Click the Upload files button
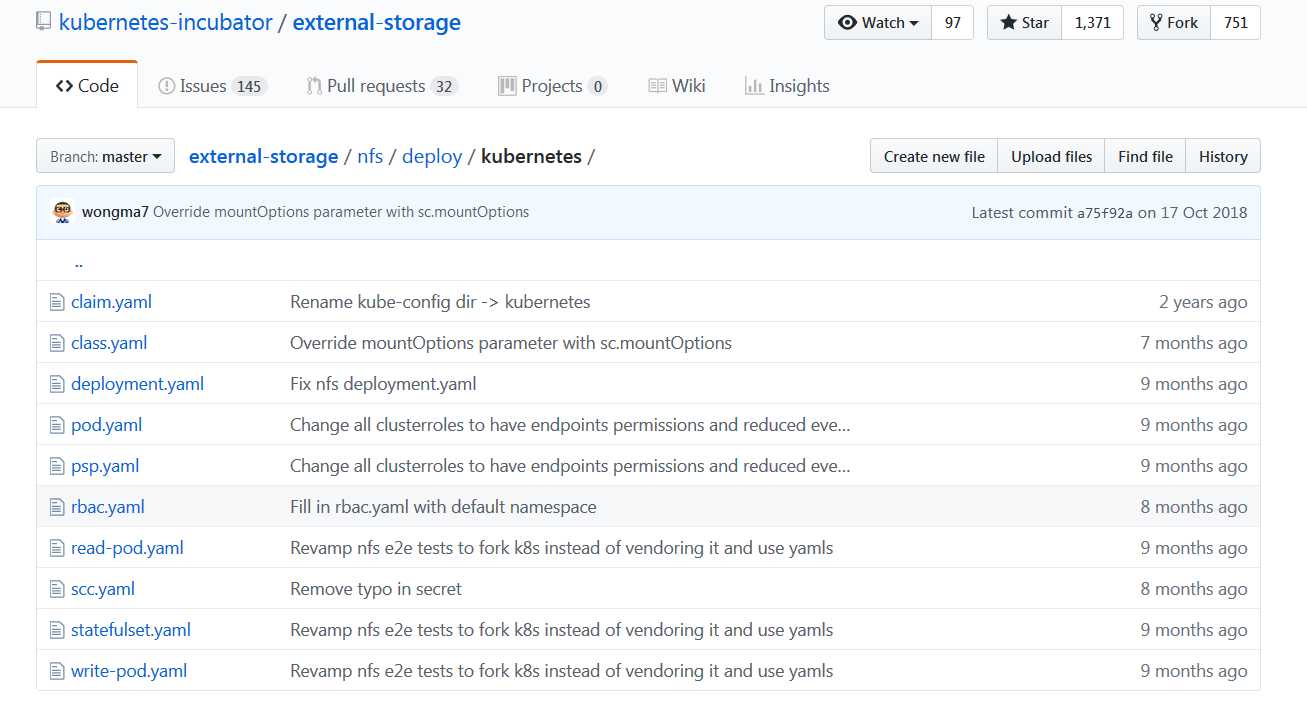 coord(1051,156)
